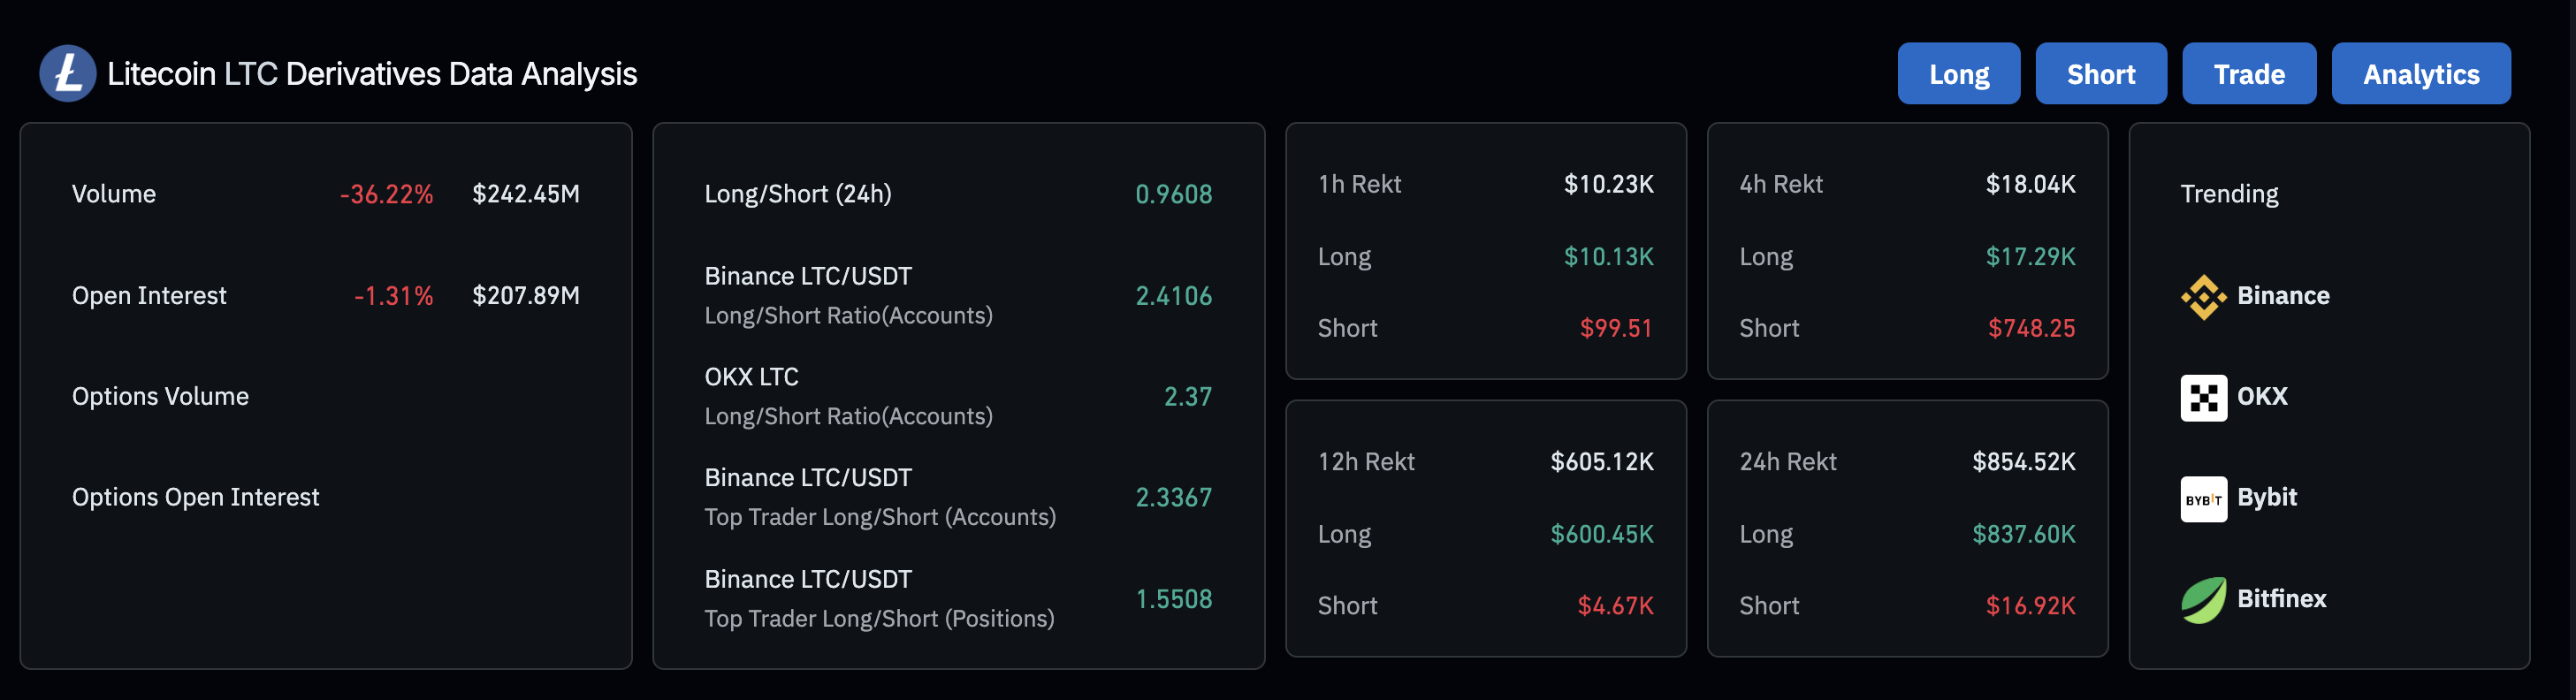
Task: Click the Long/Short (24h) ratio 0.9608
Action: (x=1173, y=193)
